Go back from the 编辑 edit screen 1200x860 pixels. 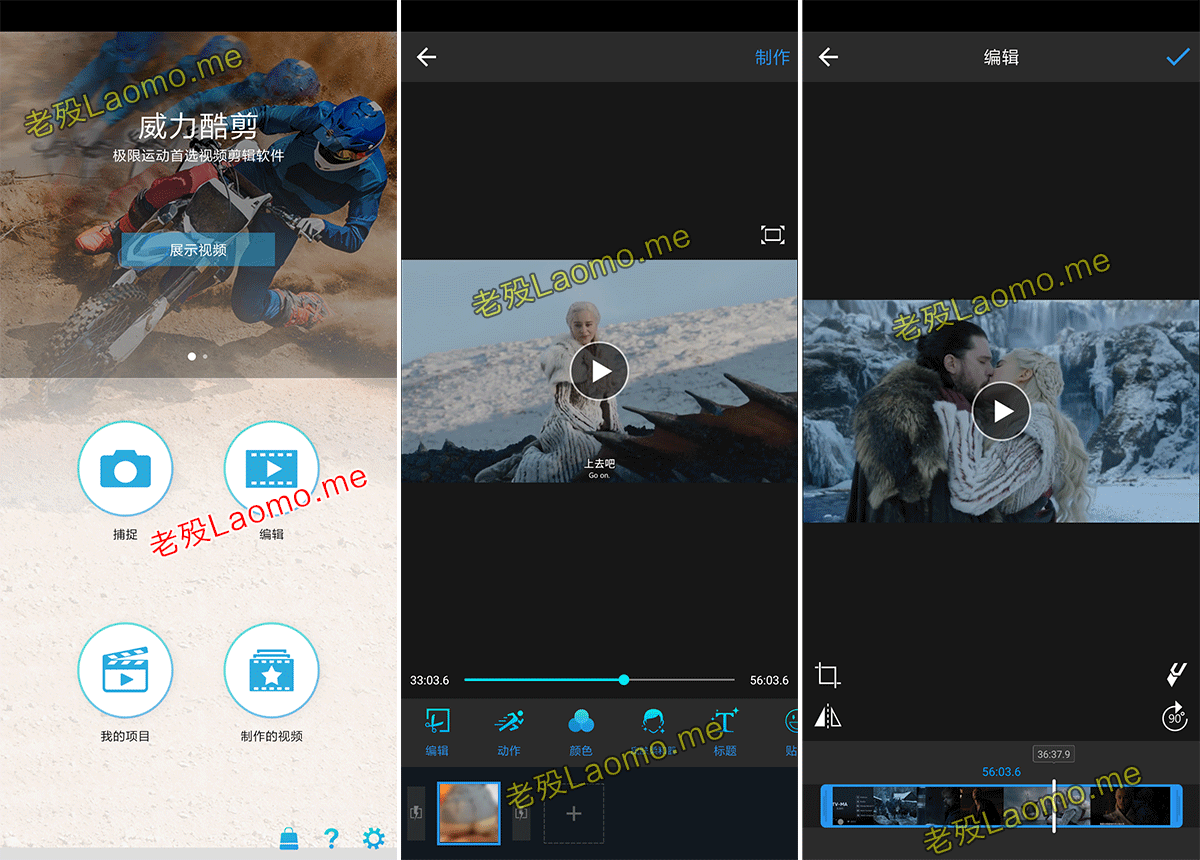click(x=828, y=58)
